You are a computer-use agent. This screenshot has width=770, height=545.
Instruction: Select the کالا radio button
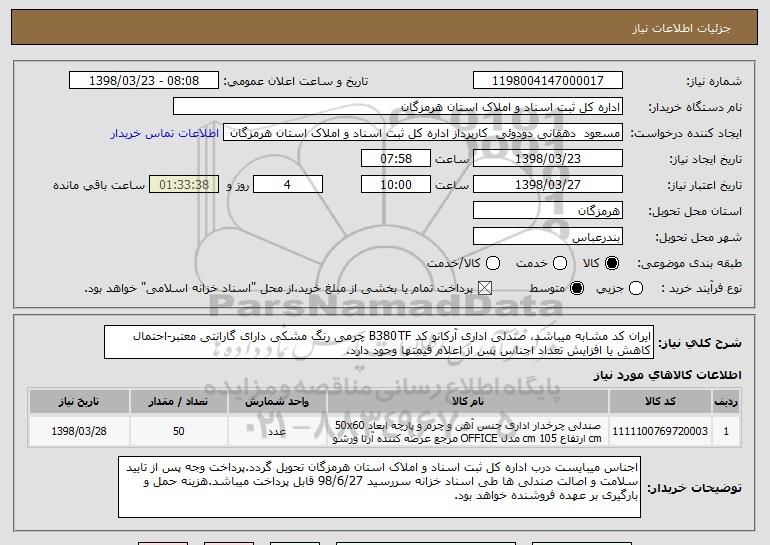pos(612,263)
